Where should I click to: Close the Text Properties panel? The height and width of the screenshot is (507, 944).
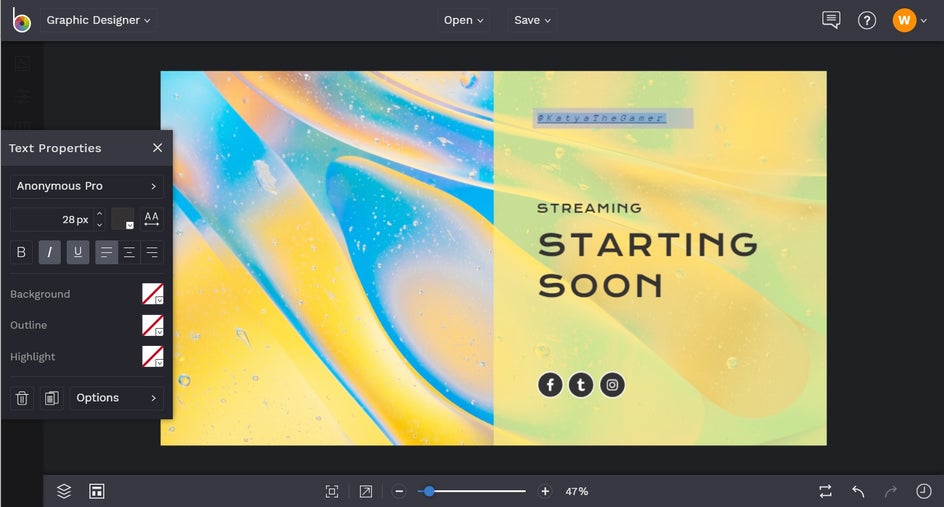click(x=157, y=148)
